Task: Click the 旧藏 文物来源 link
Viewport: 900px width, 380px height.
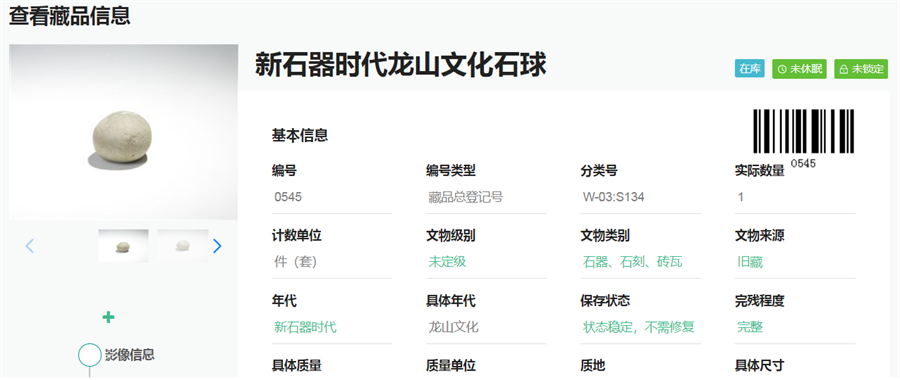Action: coord(750,262)
